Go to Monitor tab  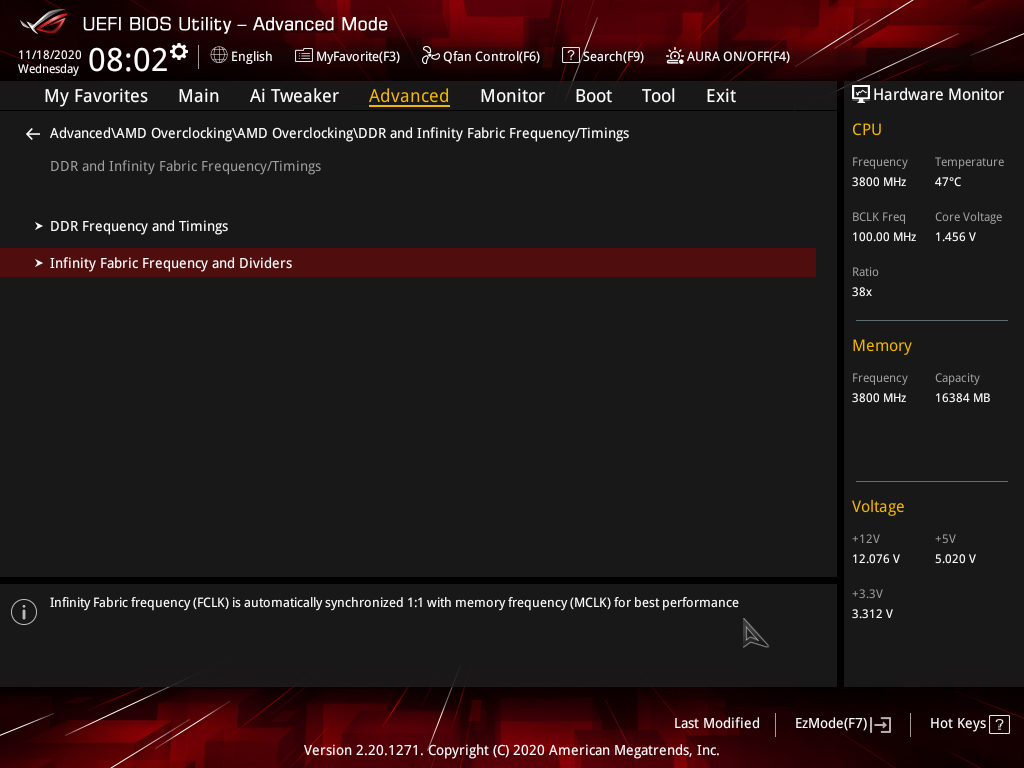[x=512, y=96]
